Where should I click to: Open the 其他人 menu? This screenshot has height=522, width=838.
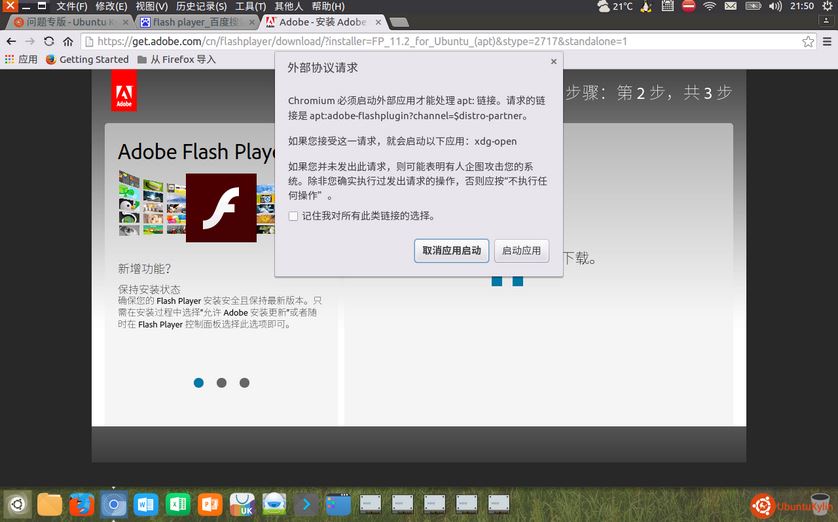[289, 6]
